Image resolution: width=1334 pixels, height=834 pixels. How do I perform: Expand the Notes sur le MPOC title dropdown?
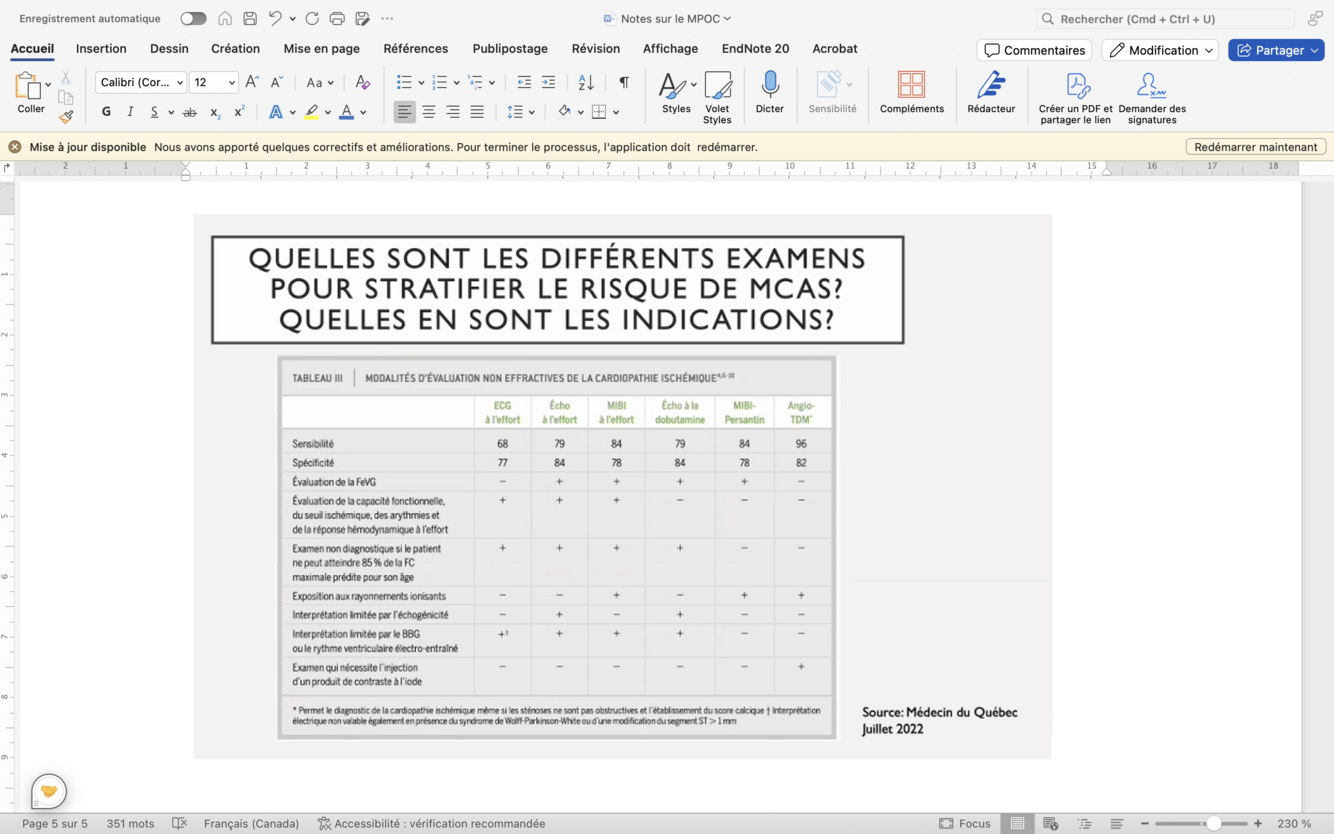(x=727, y=19)
